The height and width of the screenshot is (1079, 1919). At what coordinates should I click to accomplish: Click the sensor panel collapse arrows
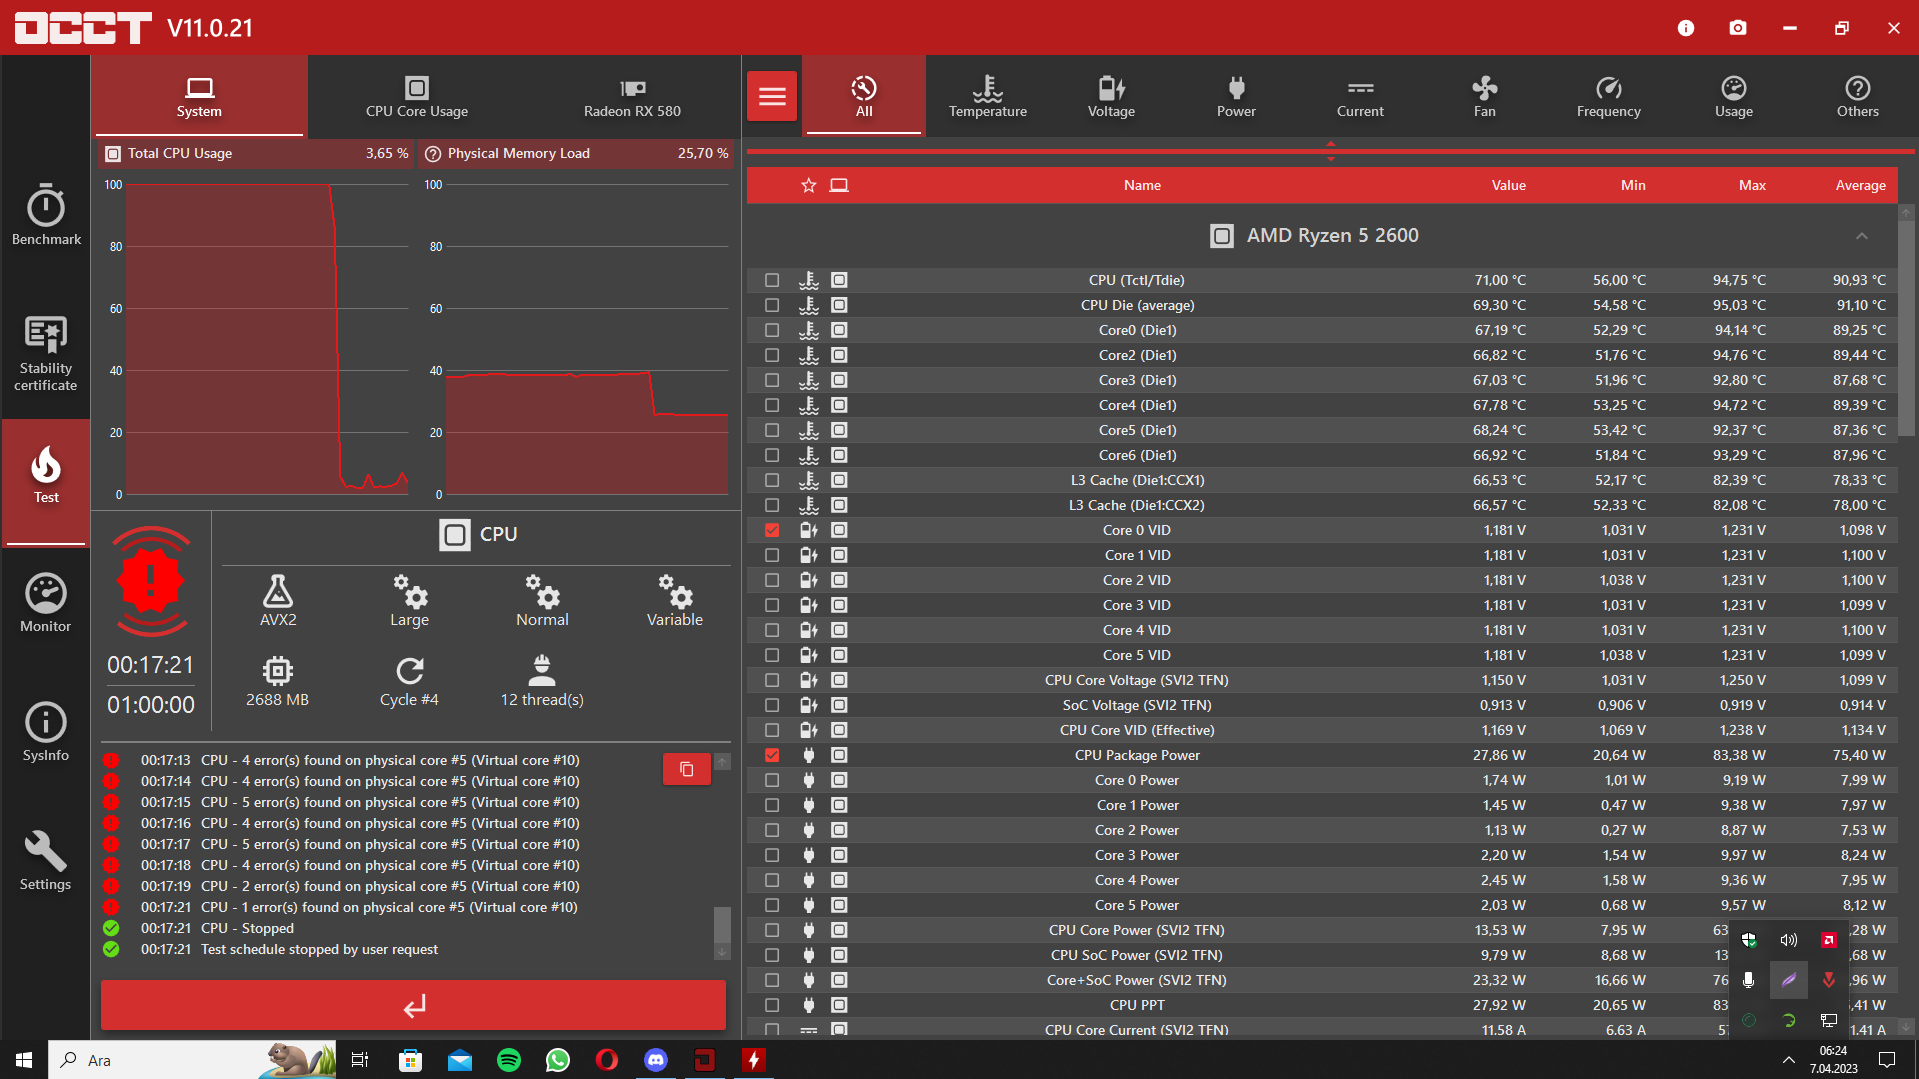click(x=1330, y=151)
